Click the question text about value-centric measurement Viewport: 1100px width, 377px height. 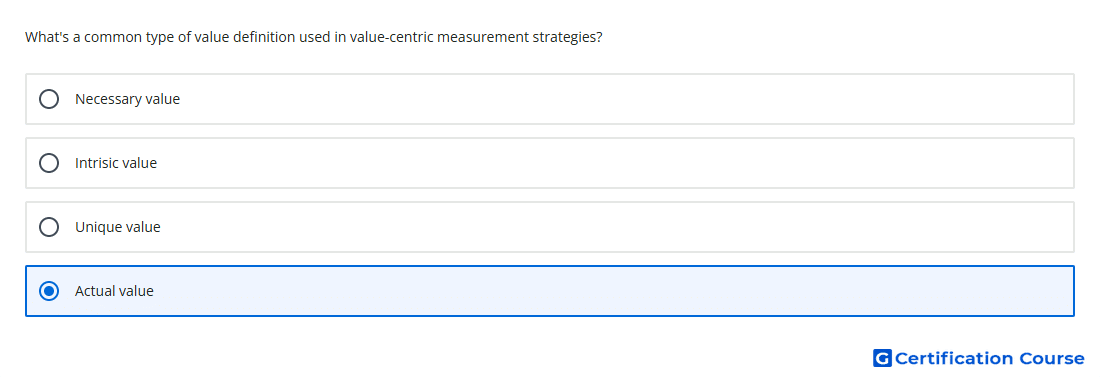coord(314,37)
